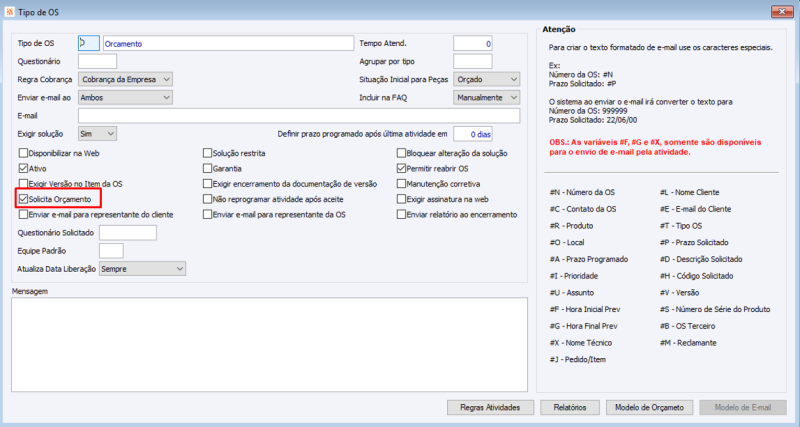The height and width of the screenshot is (427, 800).
Task: Select #E - E-mail do Cliente text
Action: click(x=695, y=209)
